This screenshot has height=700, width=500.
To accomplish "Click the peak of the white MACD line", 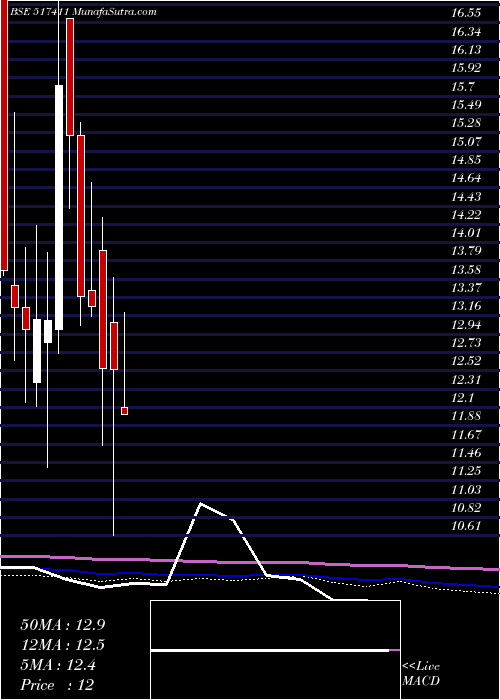I will click(x=201, y=504).
